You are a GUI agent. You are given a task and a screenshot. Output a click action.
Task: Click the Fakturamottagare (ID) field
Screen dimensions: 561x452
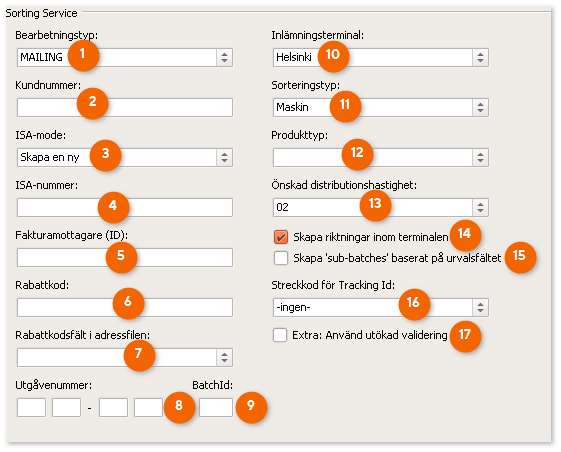coord(125,257)
